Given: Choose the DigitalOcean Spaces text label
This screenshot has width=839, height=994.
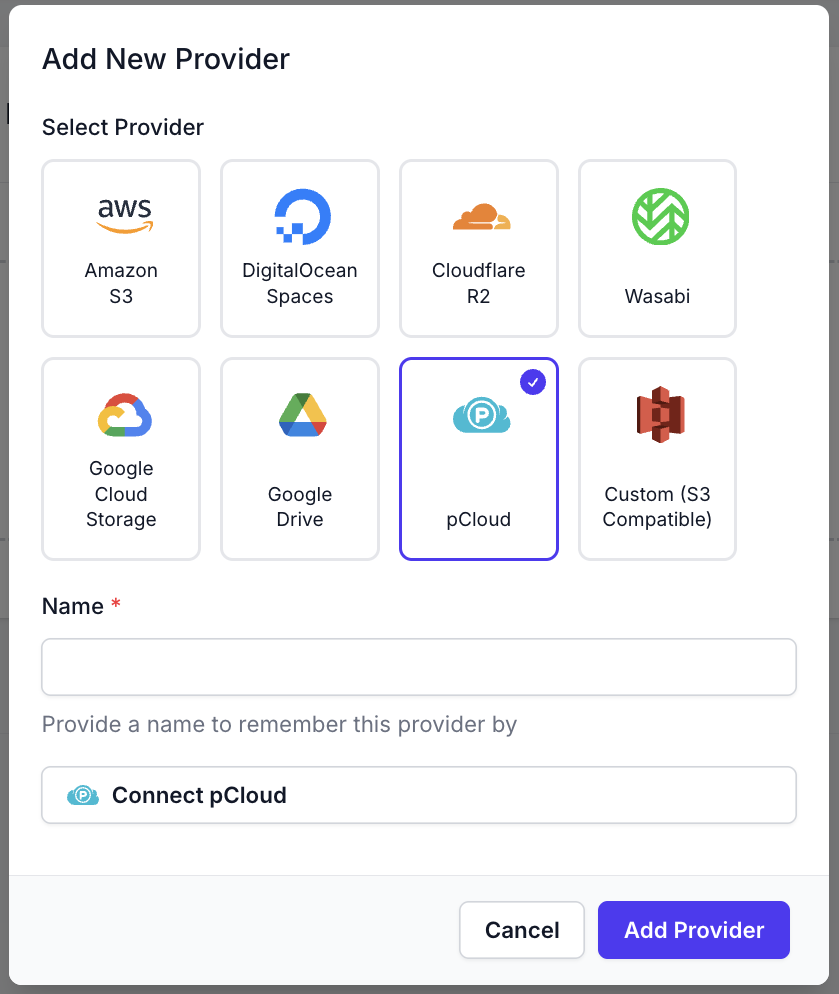Looking at the screenshot, I should pos(300,284).
